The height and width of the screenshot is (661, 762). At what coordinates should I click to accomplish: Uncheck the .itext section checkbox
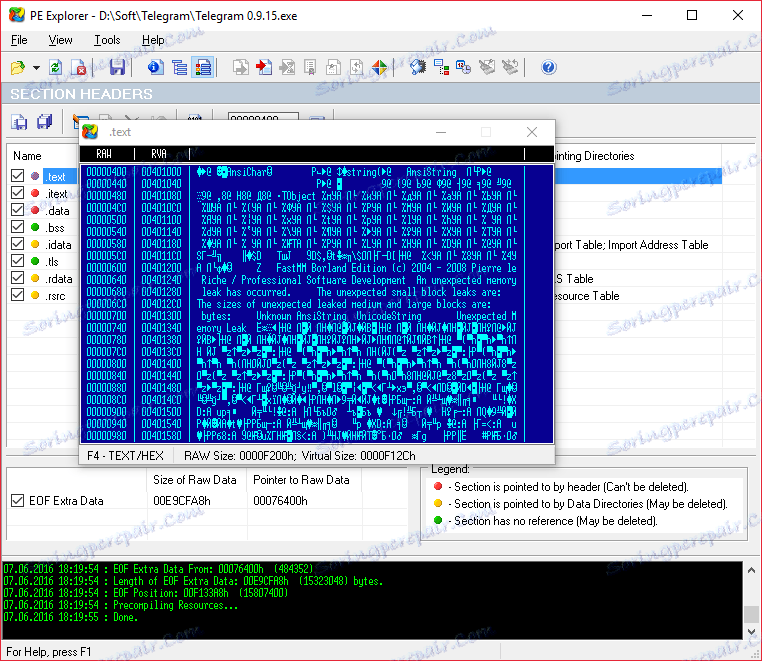(17, 194)
